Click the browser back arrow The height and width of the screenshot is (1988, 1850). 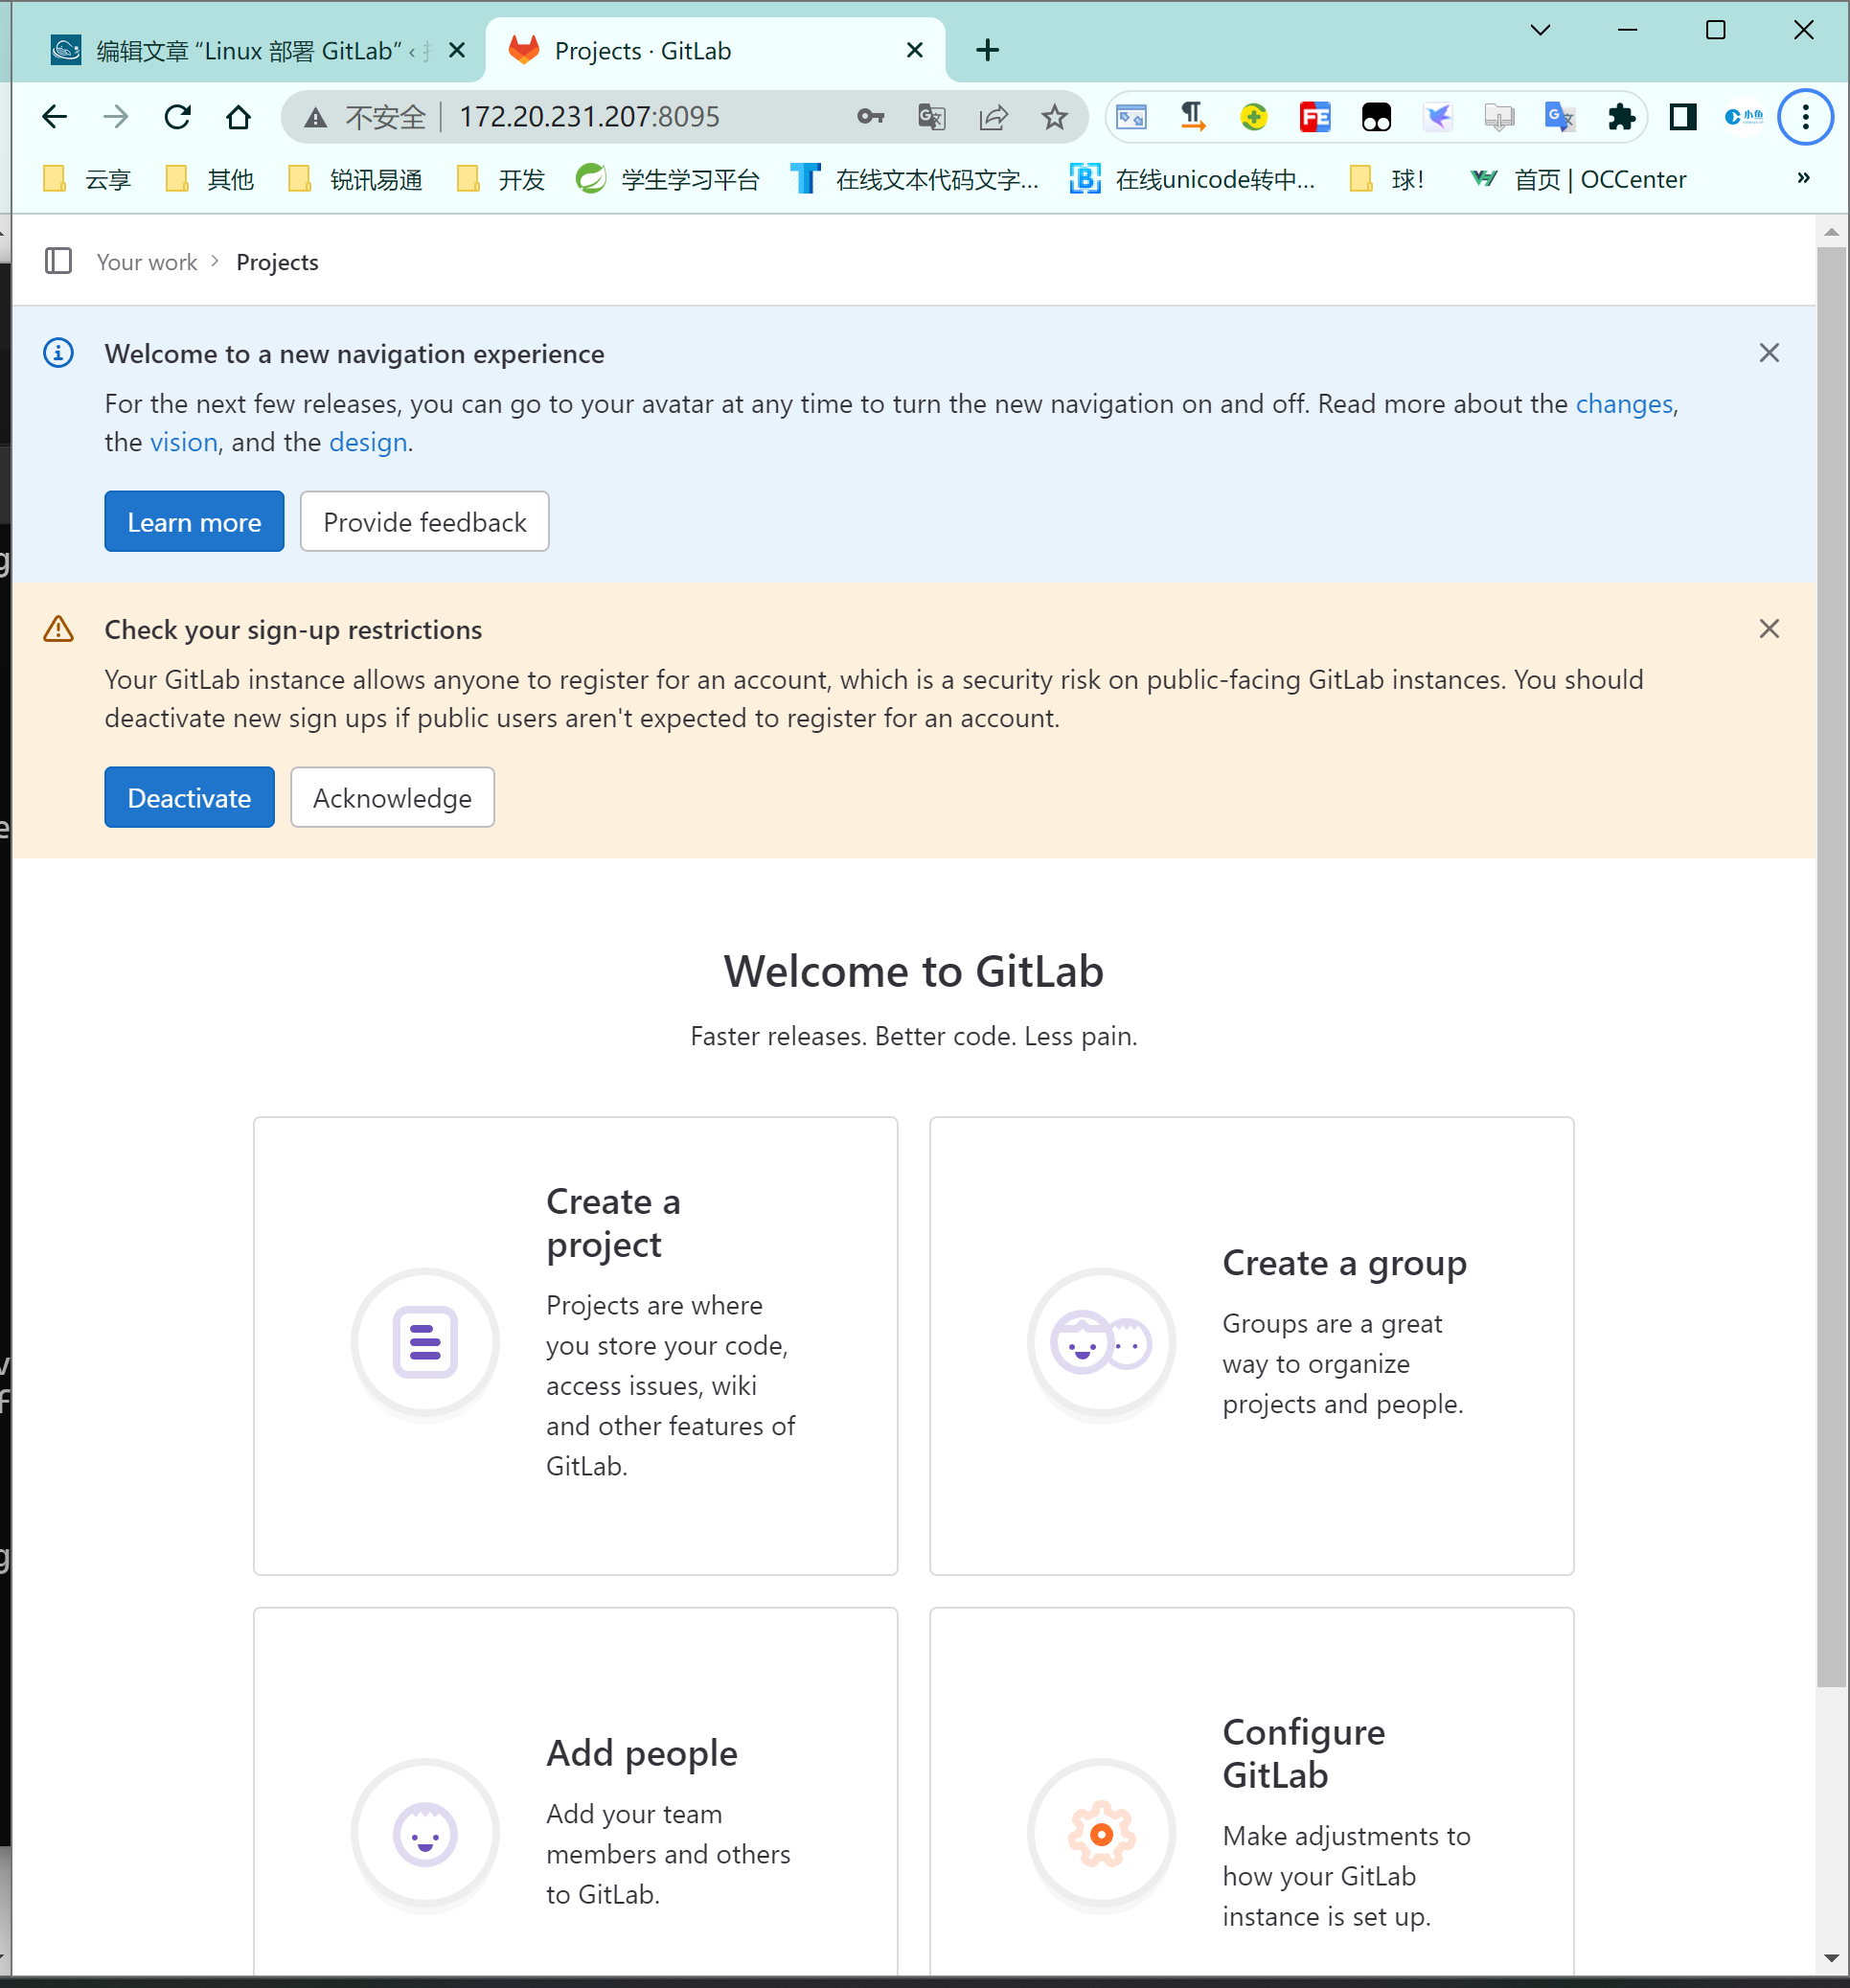(55, 117)
